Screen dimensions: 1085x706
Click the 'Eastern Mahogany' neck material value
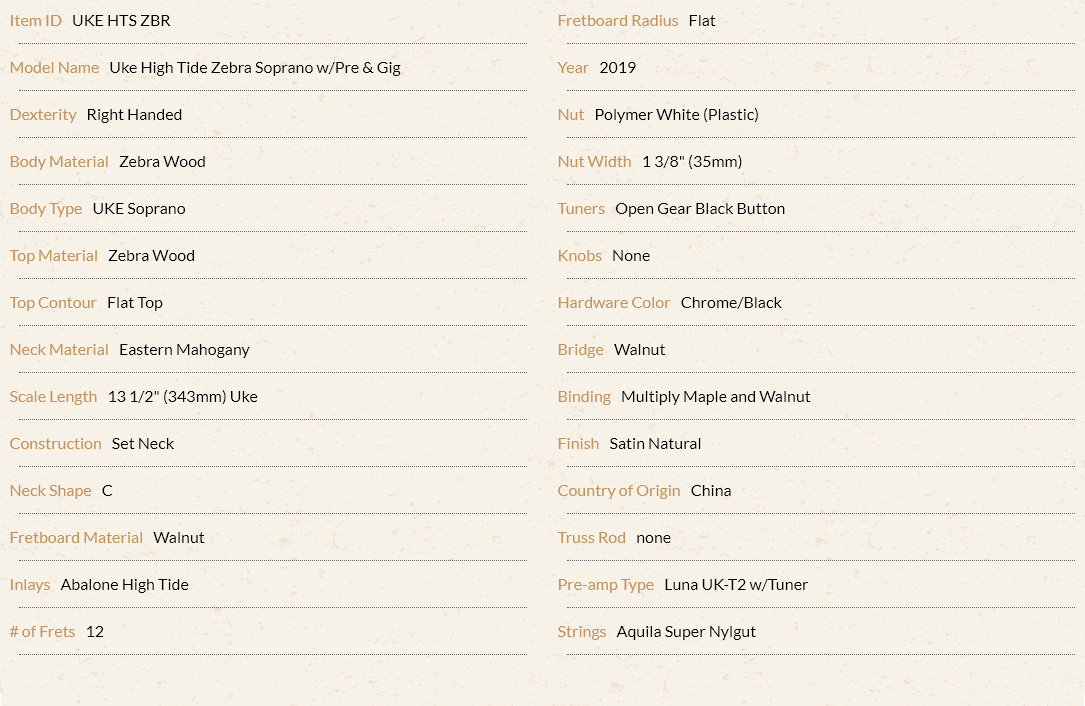(184, 350)
